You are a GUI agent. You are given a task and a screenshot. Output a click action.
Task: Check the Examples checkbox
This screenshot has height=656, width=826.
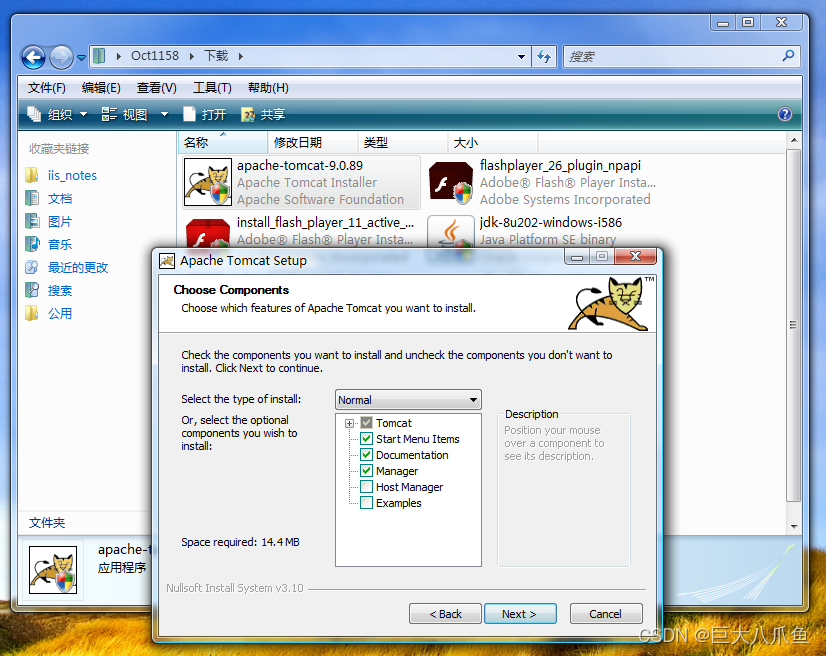tap(367, 503)
